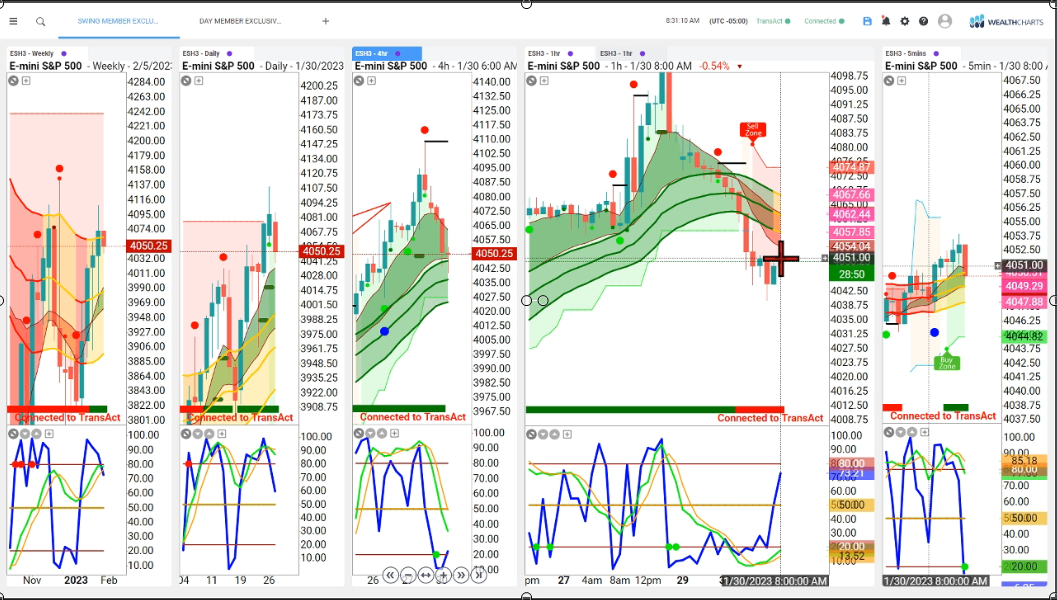1057x600 pixels.
Task: Add indicator plus on 4h chart
Action: (x=371, y=81)
